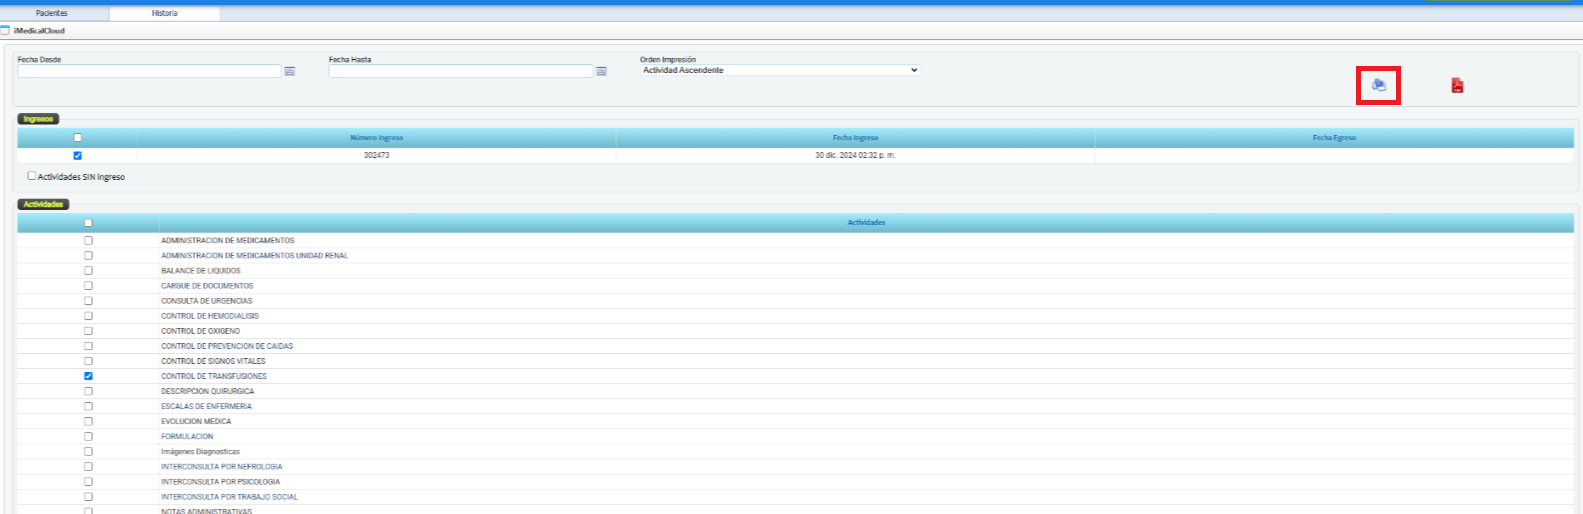This screenshot has height=514, width=1583.
Task: Select all activities via Actividades header checkbox
Action: 88,223
